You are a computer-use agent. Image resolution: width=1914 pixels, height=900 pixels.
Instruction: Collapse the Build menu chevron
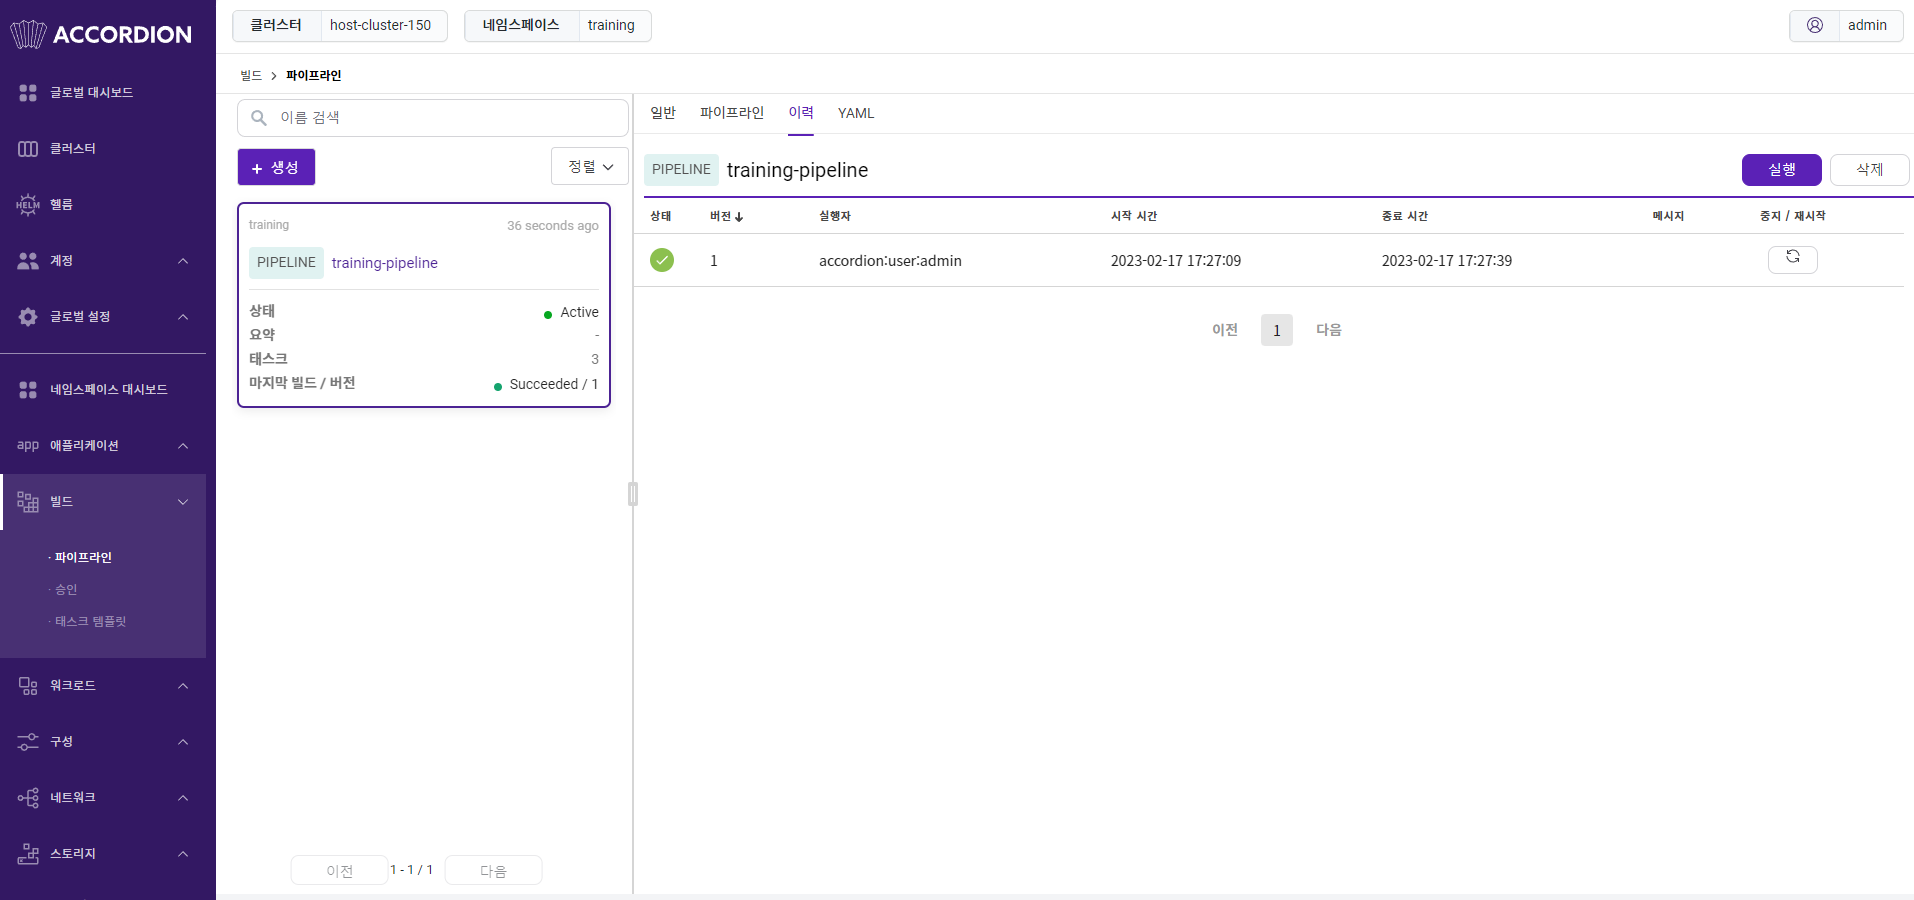(x=183, y=502)
